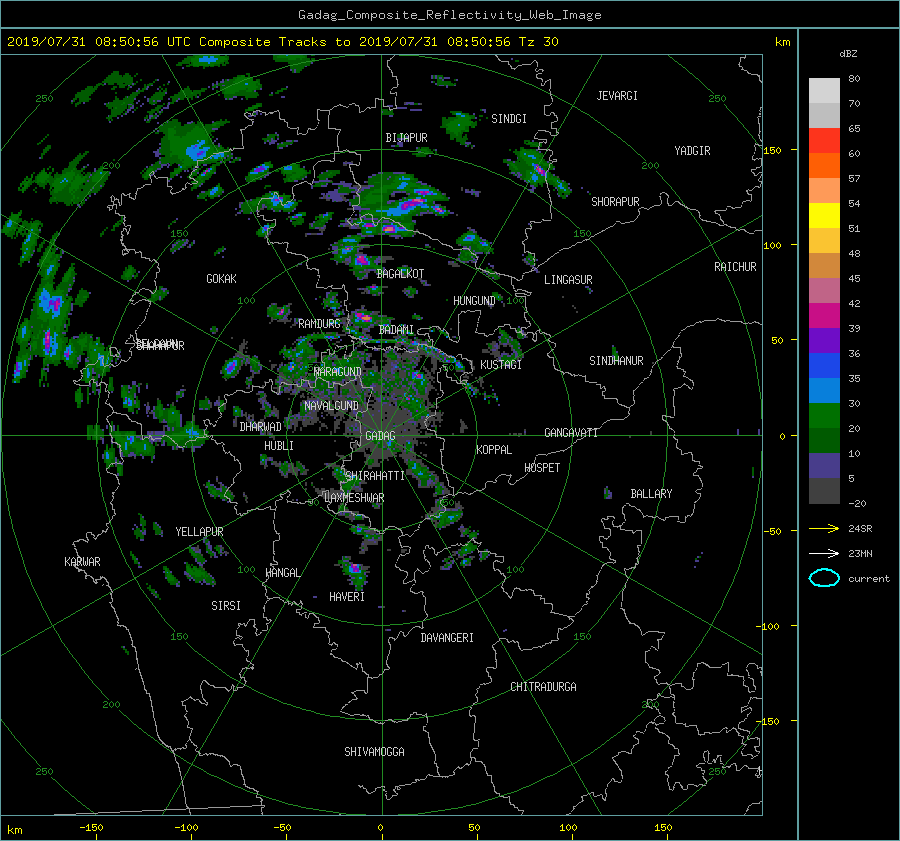Click the GOKAK city label
The width and height of the screenshot is (900, 841).
point(221,279)
